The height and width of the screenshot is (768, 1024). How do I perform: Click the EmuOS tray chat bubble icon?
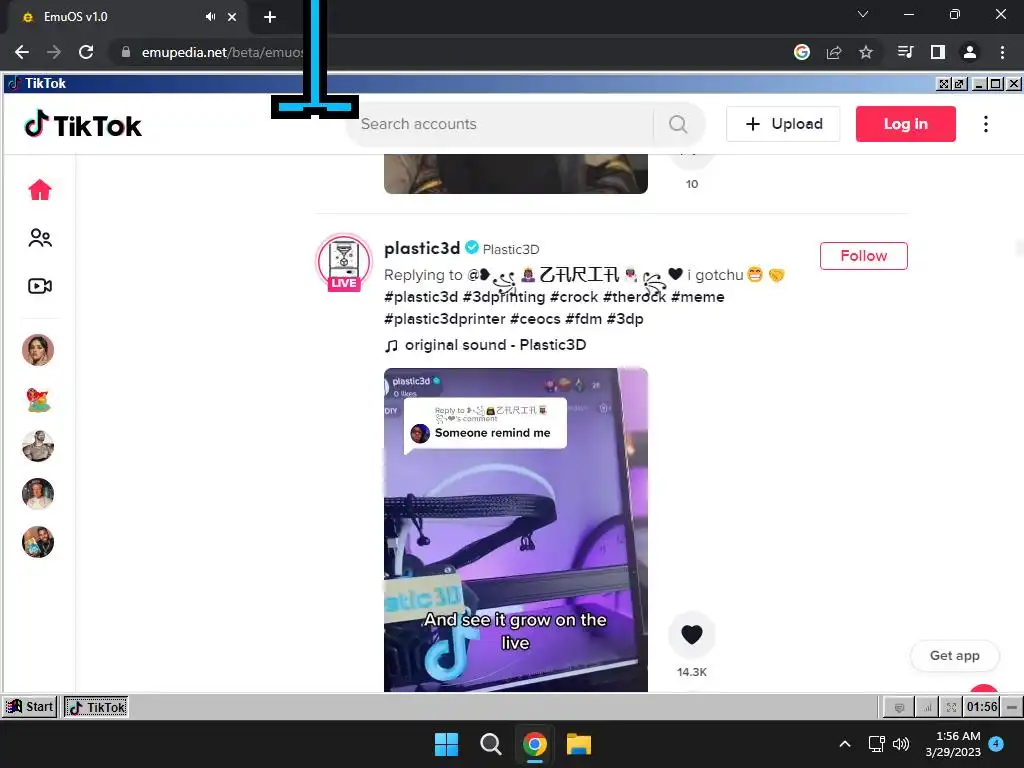click(x=899, y=707)
